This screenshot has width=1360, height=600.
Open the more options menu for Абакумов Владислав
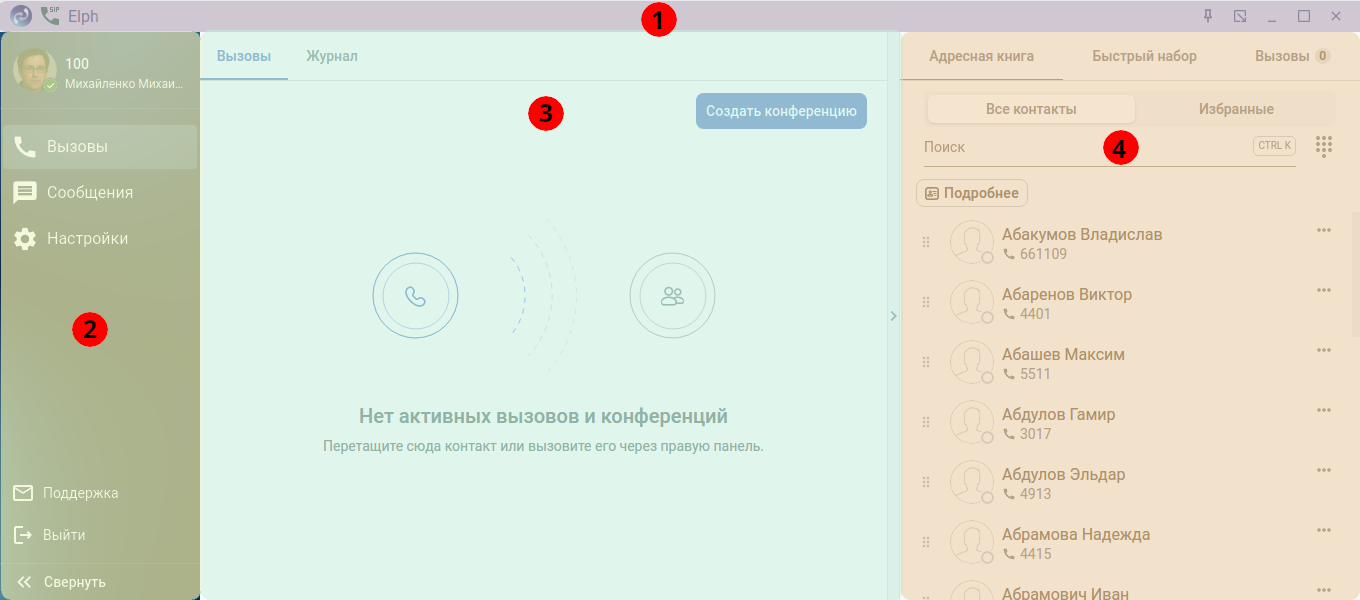click(x=1324, y=231)
